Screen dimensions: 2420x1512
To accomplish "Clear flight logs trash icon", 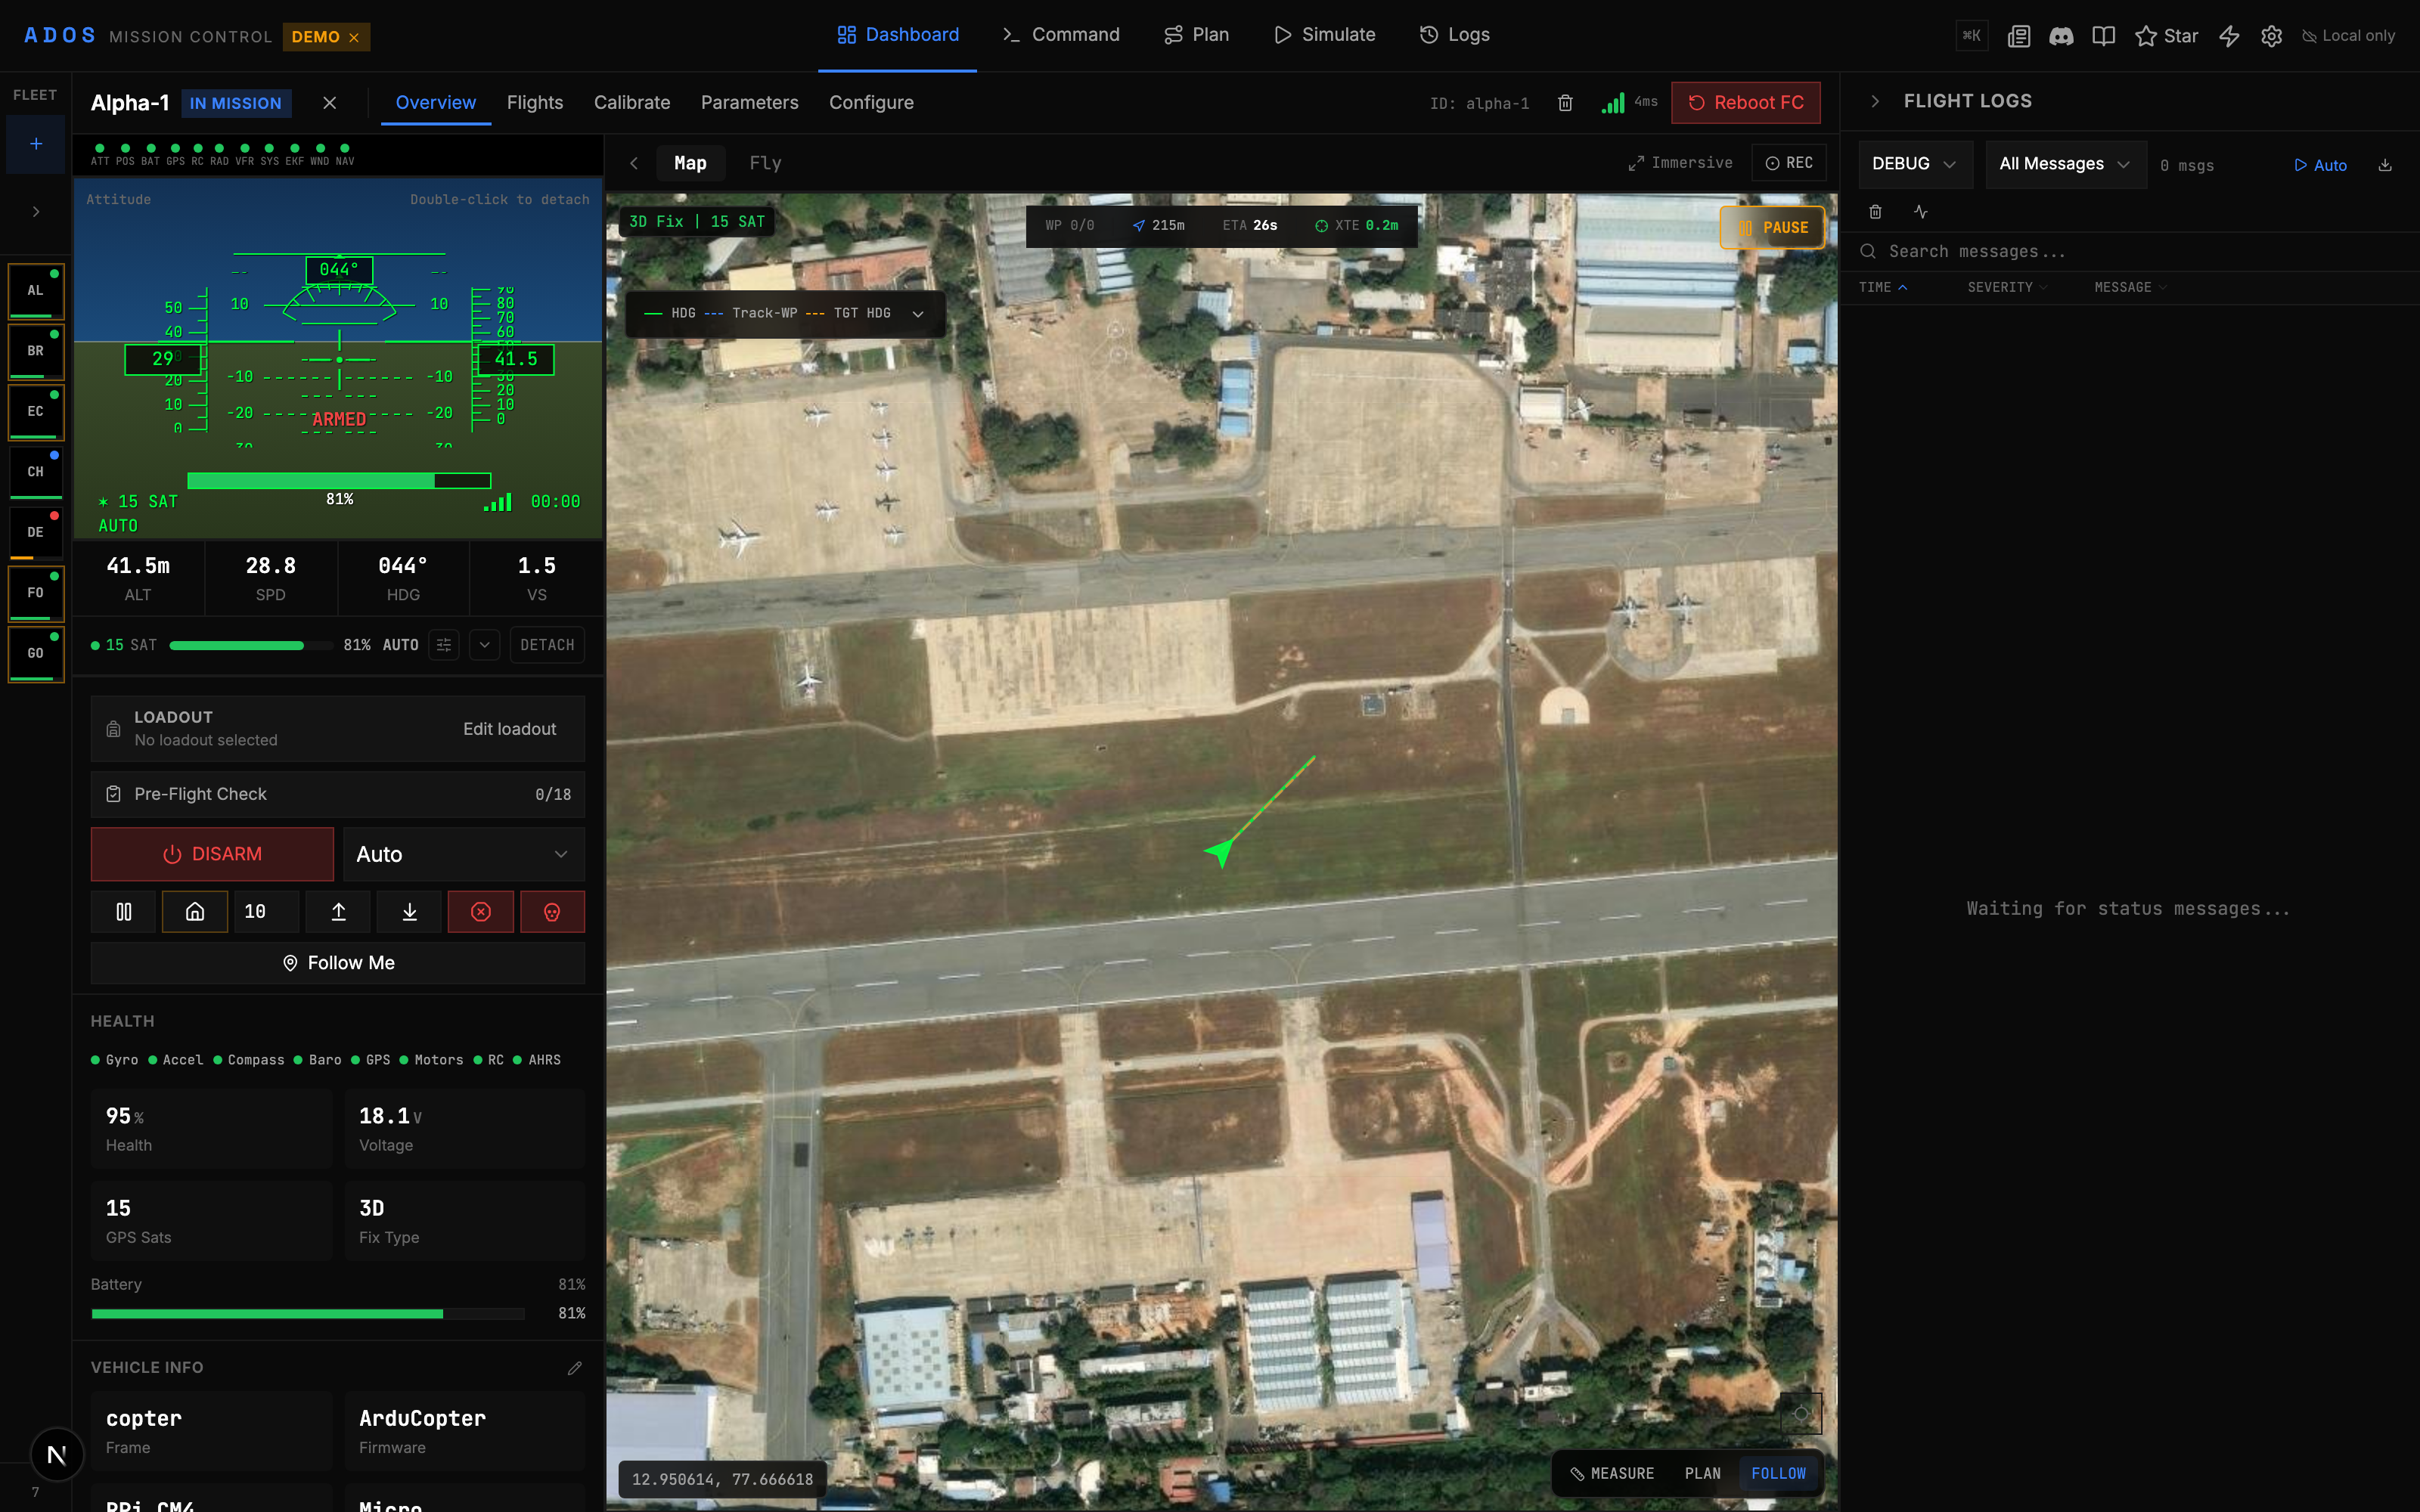I will [x=1875, y=212].
